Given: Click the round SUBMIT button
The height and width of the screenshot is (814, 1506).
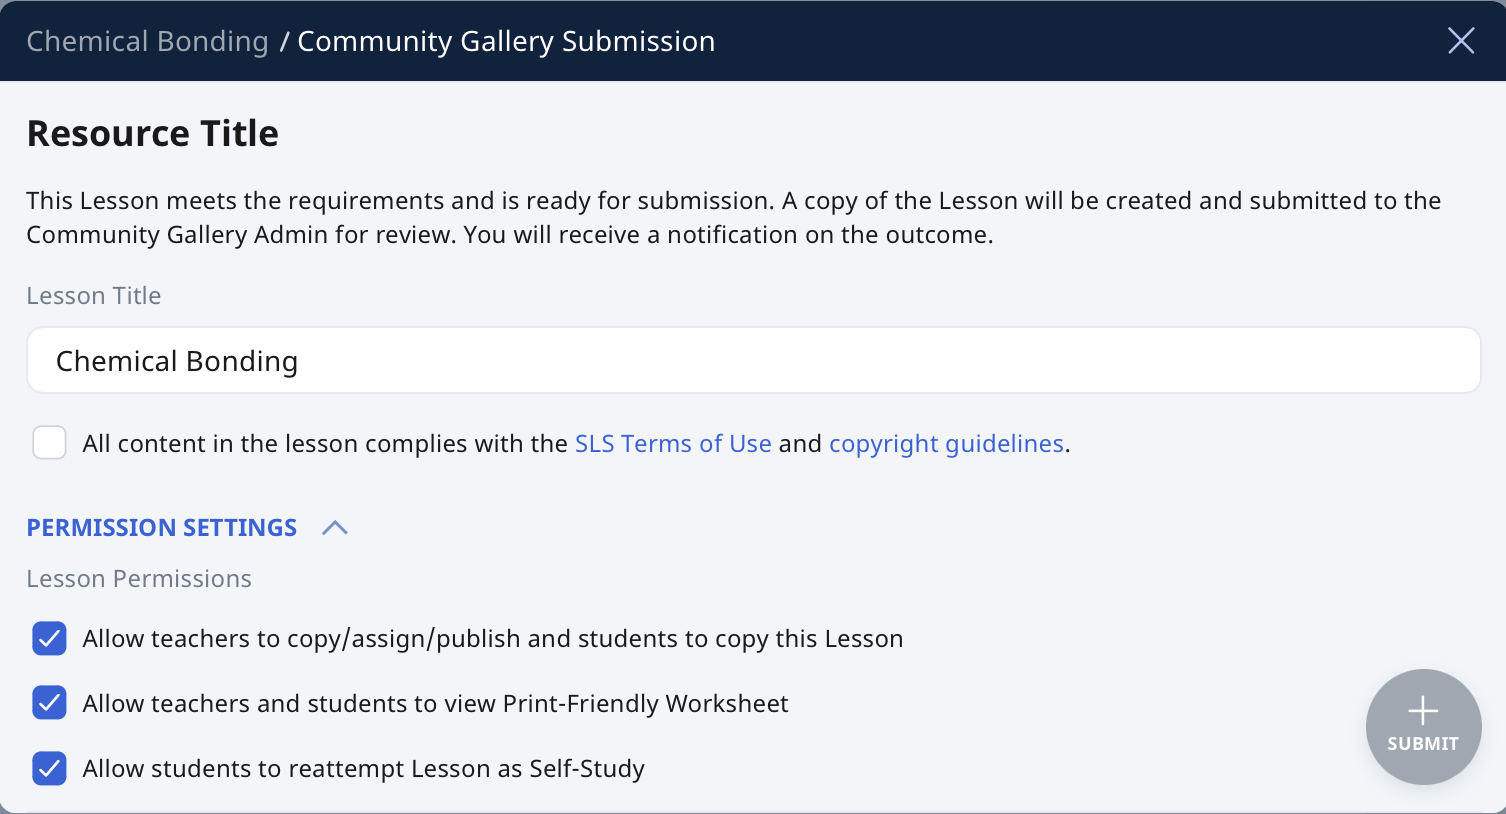Looking at the screenshot, I should [1423, 727].
